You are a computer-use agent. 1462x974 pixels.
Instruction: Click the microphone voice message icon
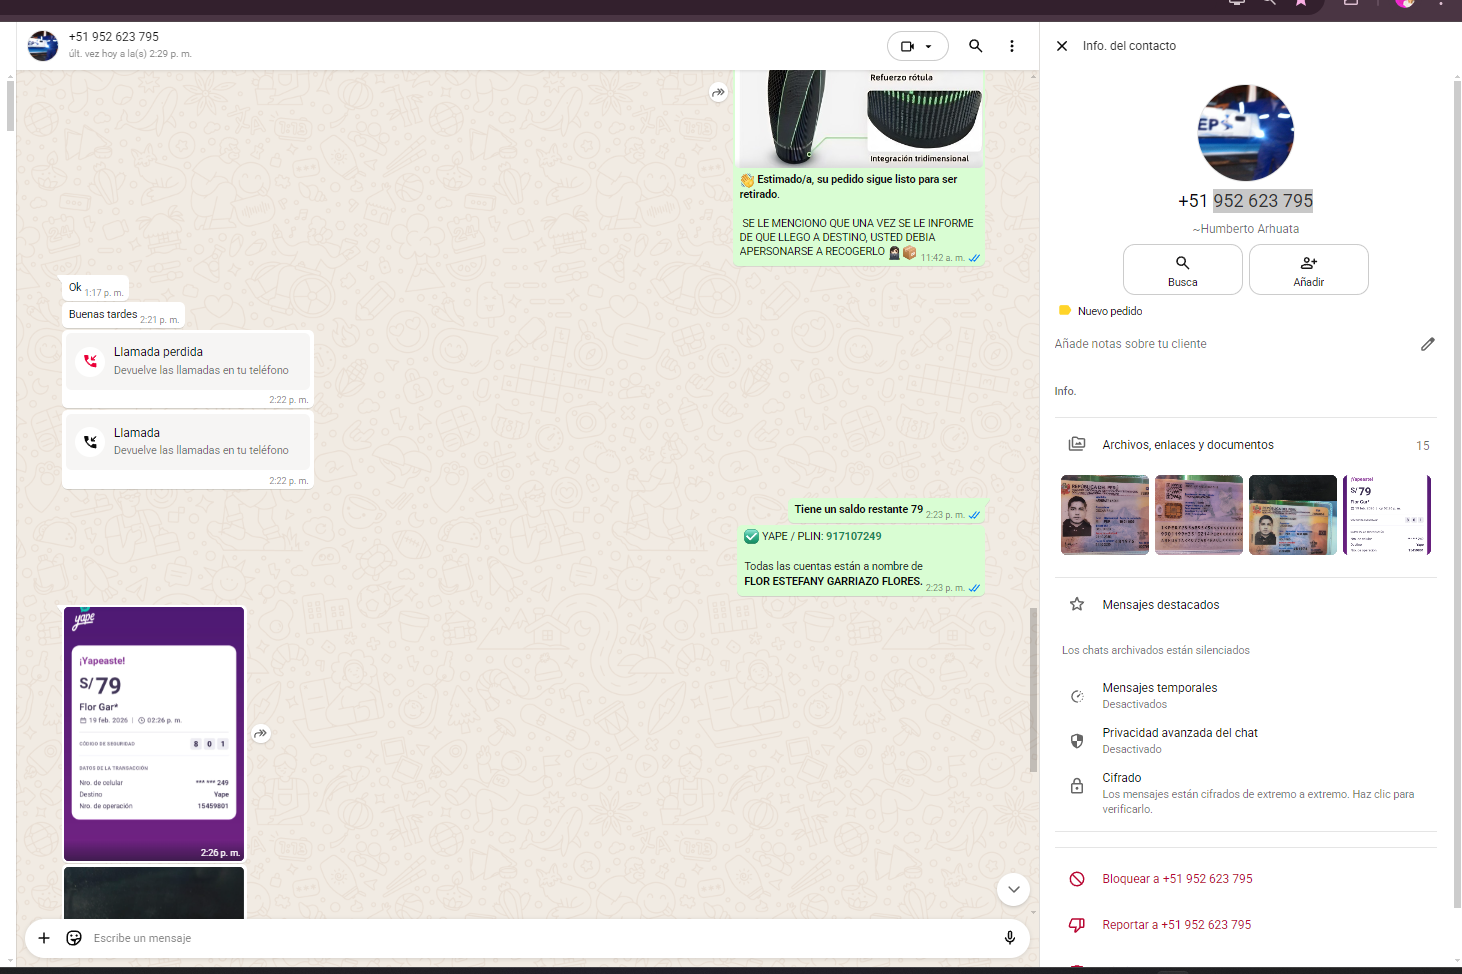point(1009,938)
